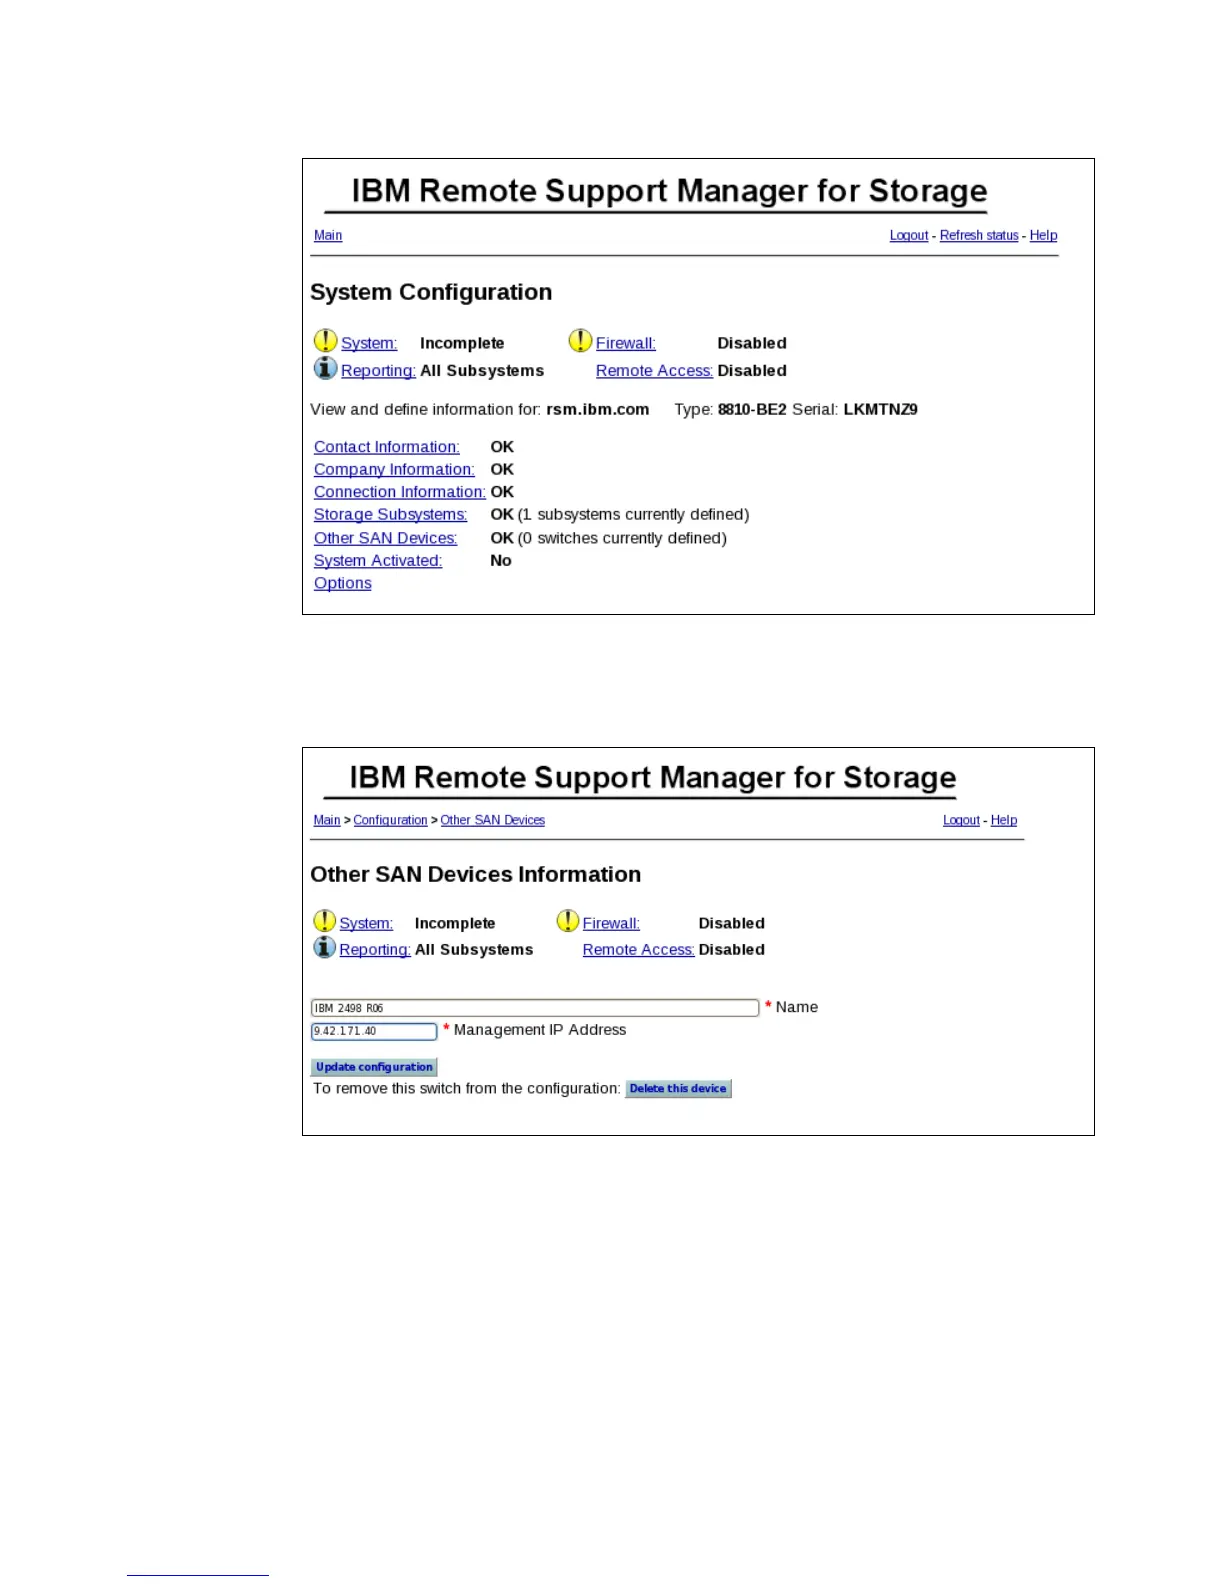The width and height of the screenshot is (1224, 1584).
Task: Open Firewall link on Other SAN Devices page
Action: tap(611, 924)
